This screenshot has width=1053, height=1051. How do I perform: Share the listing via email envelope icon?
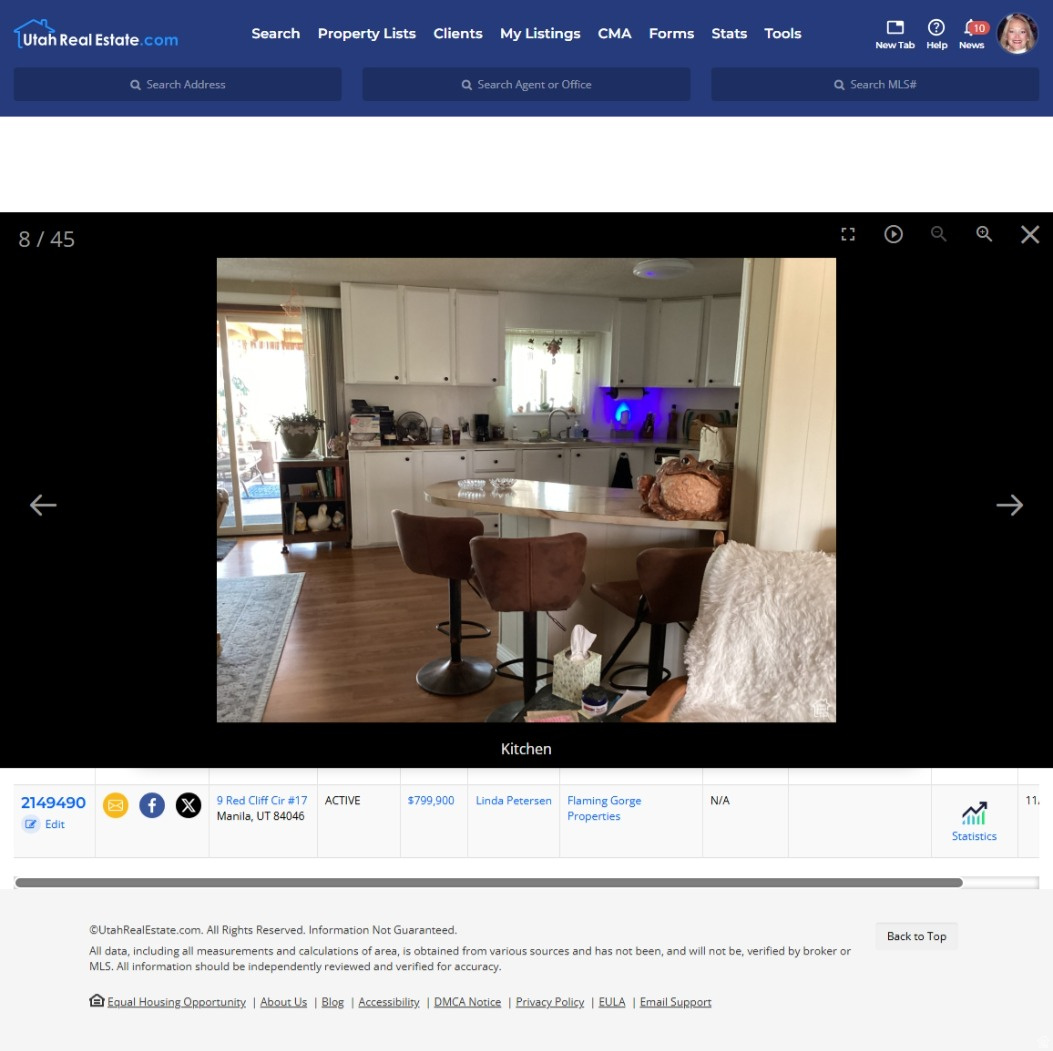pos(115,805)
